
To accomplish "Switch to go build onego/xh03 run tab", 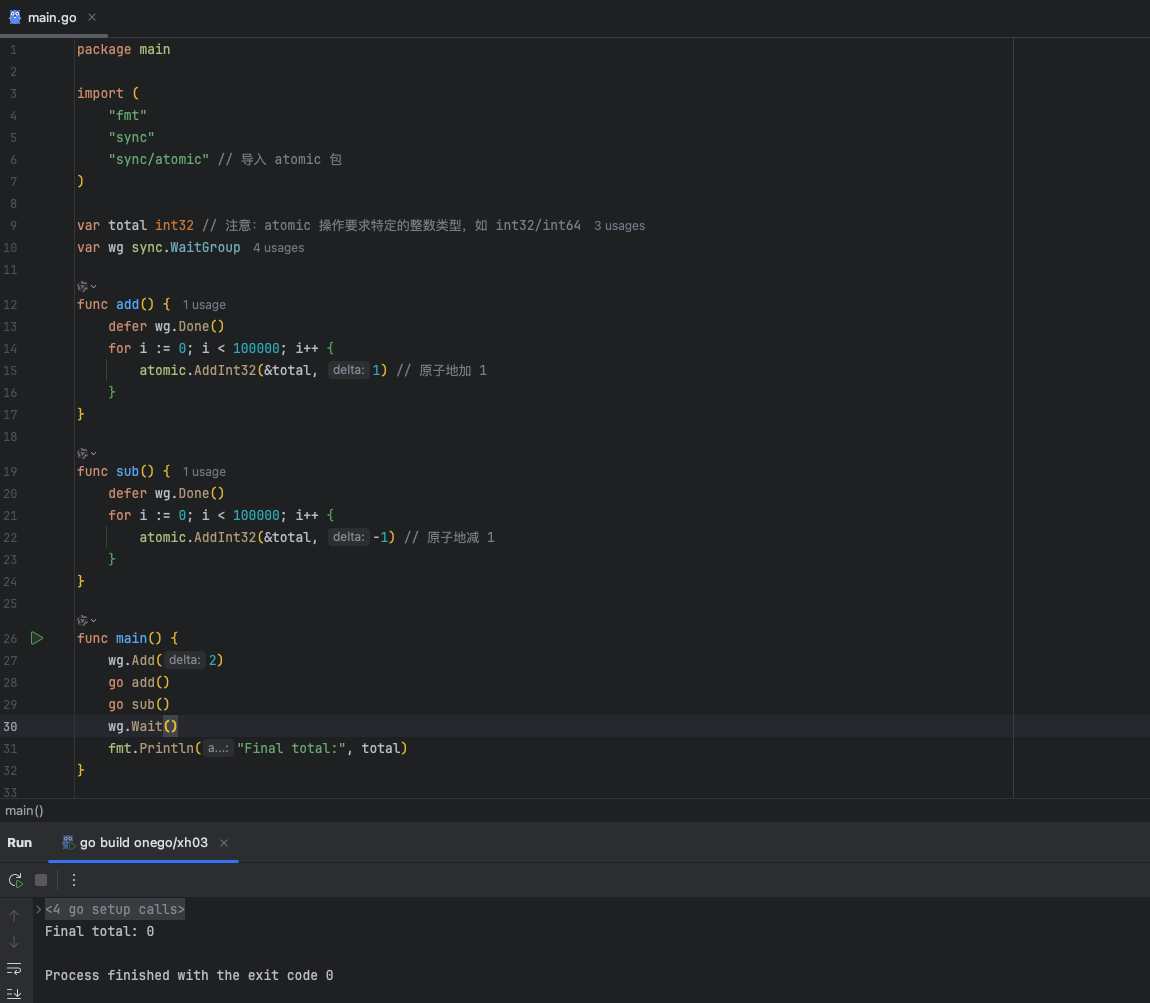I will pos(143,842).
